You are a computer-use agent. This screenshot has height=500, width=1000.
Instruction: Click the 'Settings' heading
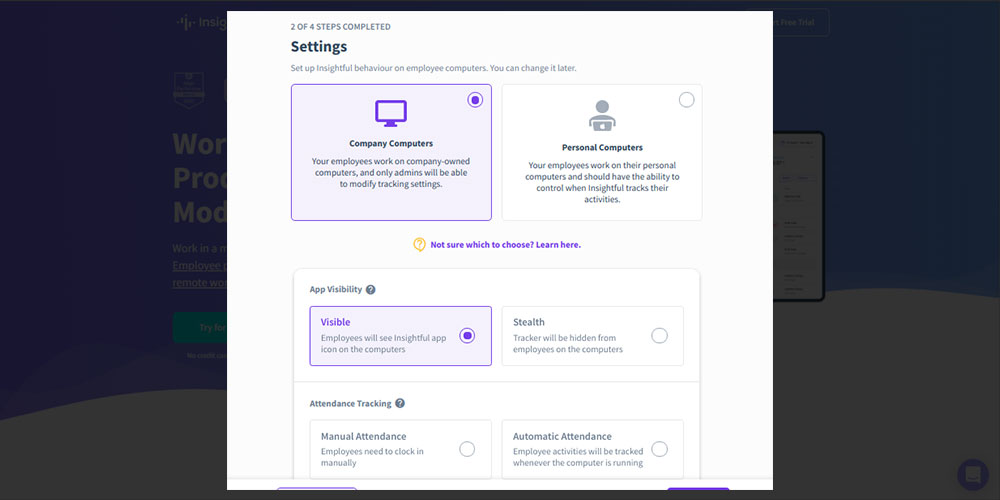pyautogui.click(x=319, y=47)
